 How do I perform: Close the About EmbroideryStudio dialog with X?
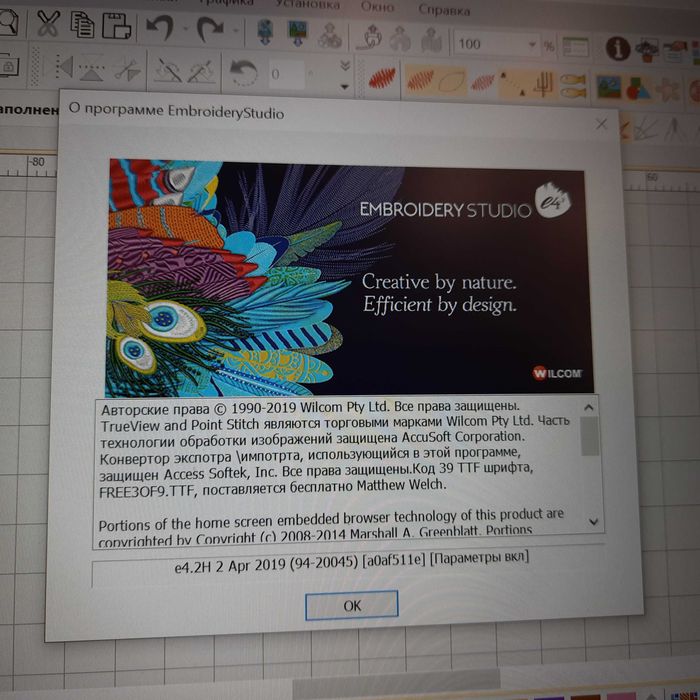[x=601, y=124]
